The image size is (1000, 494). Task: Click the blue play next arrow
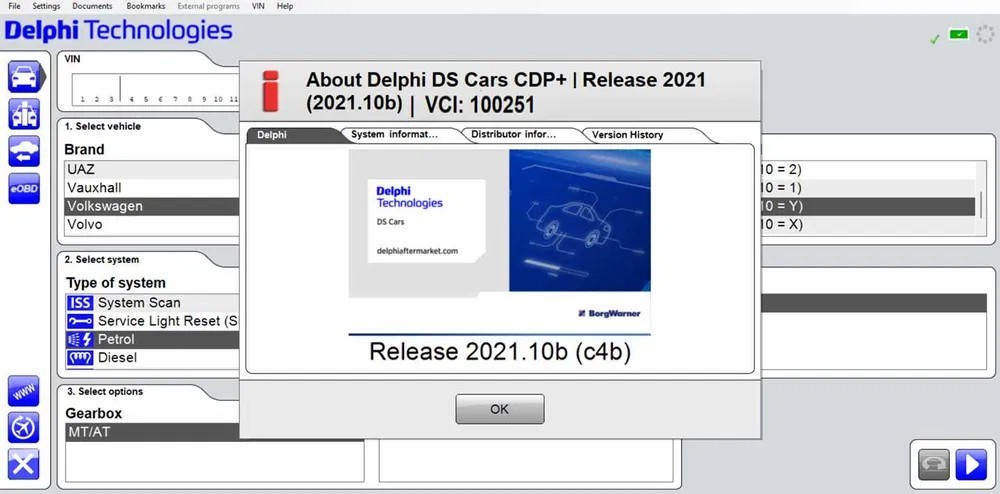pyautogui.click(x=971, y=465)
